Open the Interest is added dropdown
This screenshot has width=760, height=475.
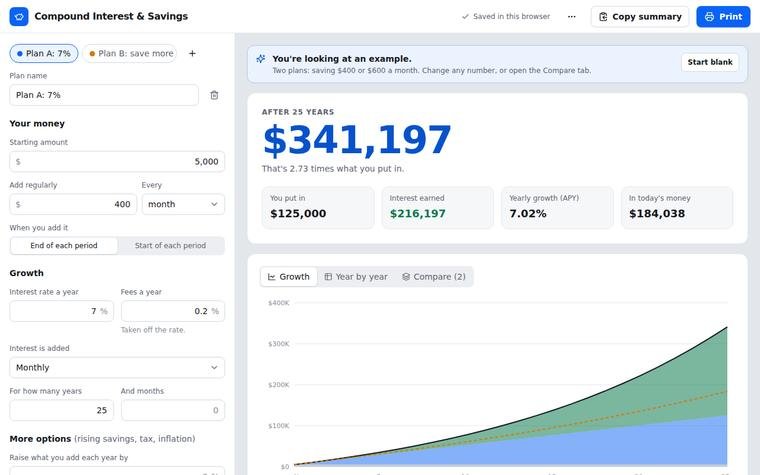[x=117, y=367]
